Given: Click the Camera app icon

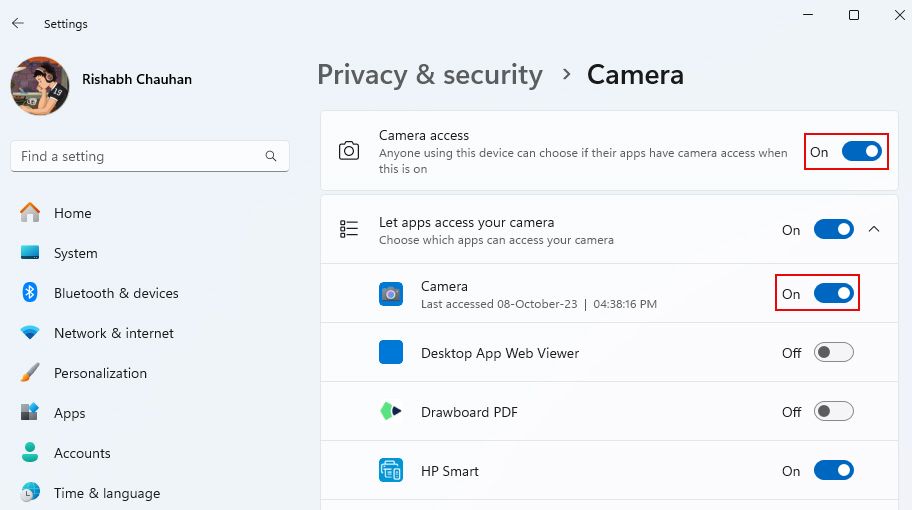Looking at the screenshot, I should click(391, 294).
